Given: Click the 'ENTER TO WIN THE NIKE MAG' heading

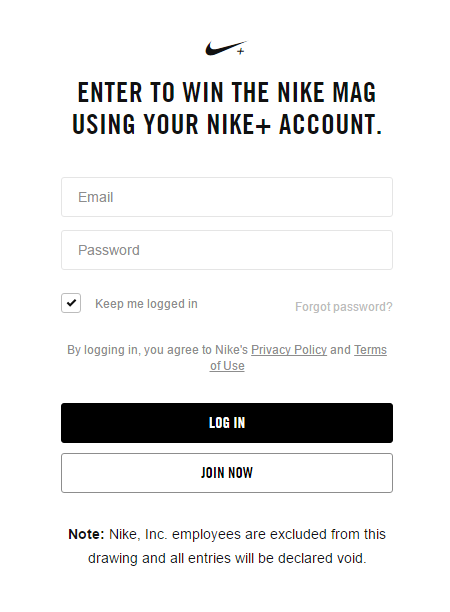Looking at the screenshot, I should coord(227,93).
